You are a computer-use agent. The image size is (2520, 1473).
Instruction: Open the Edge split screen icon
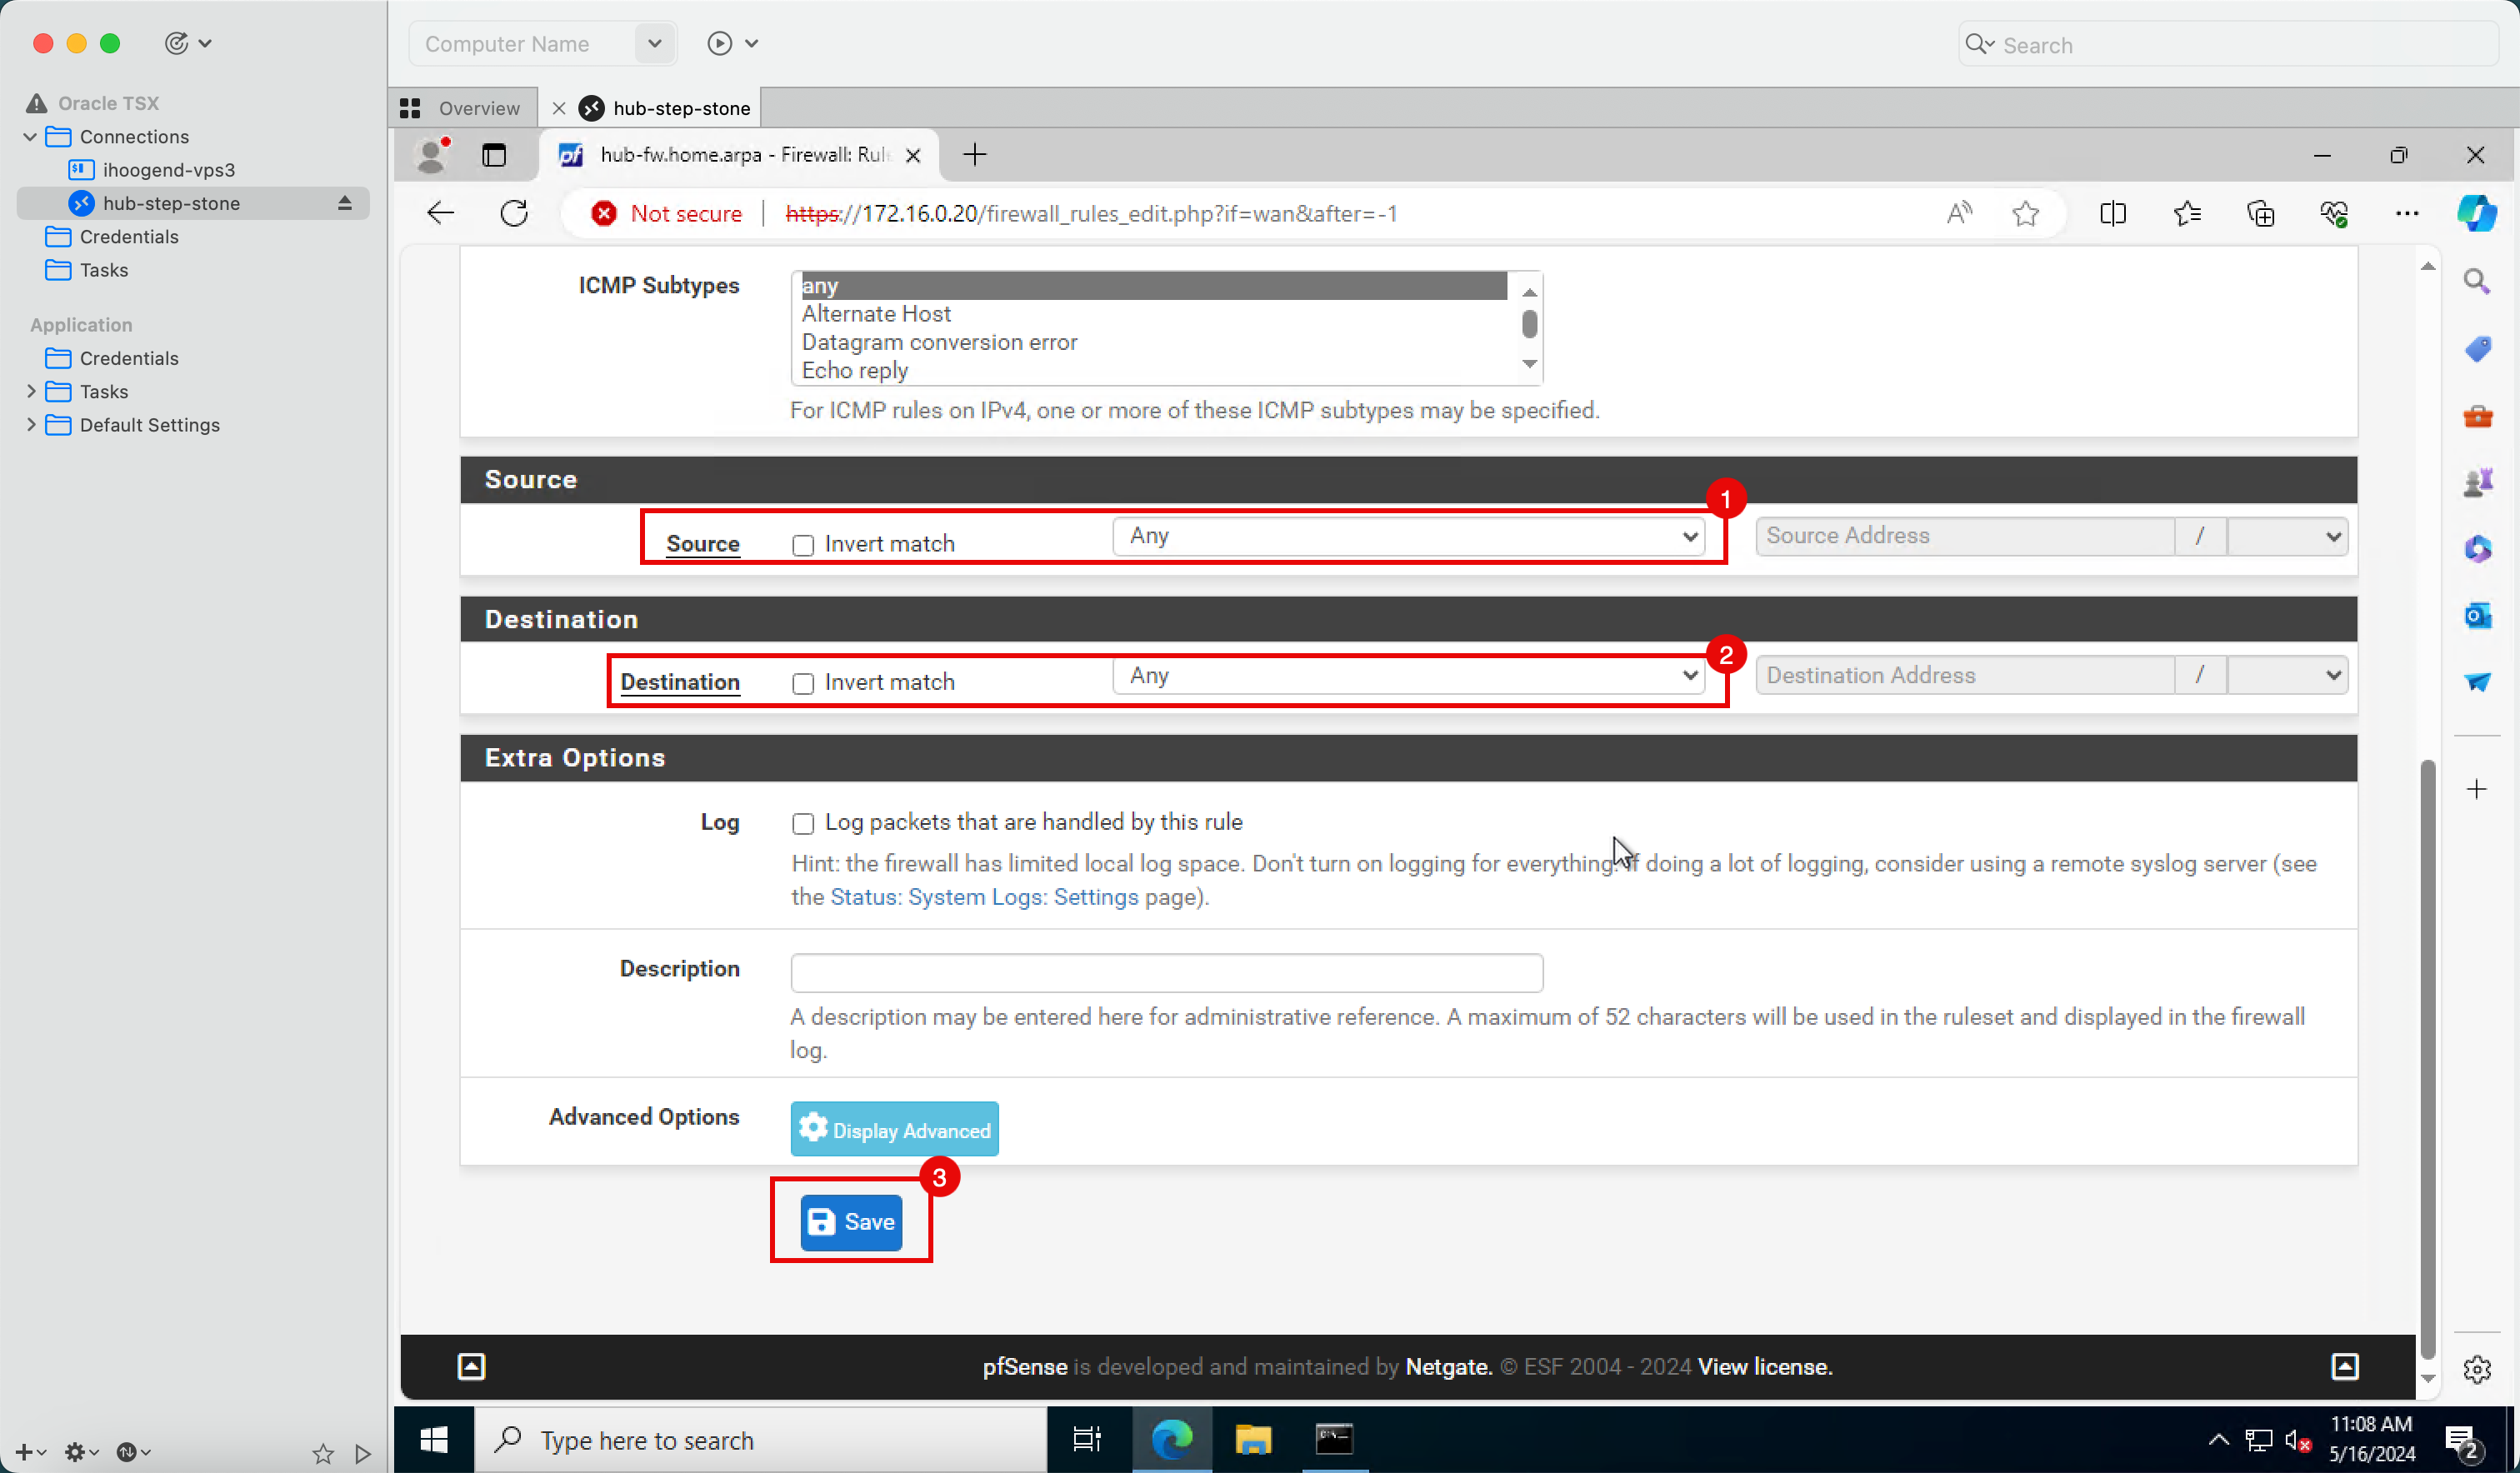2112,213
